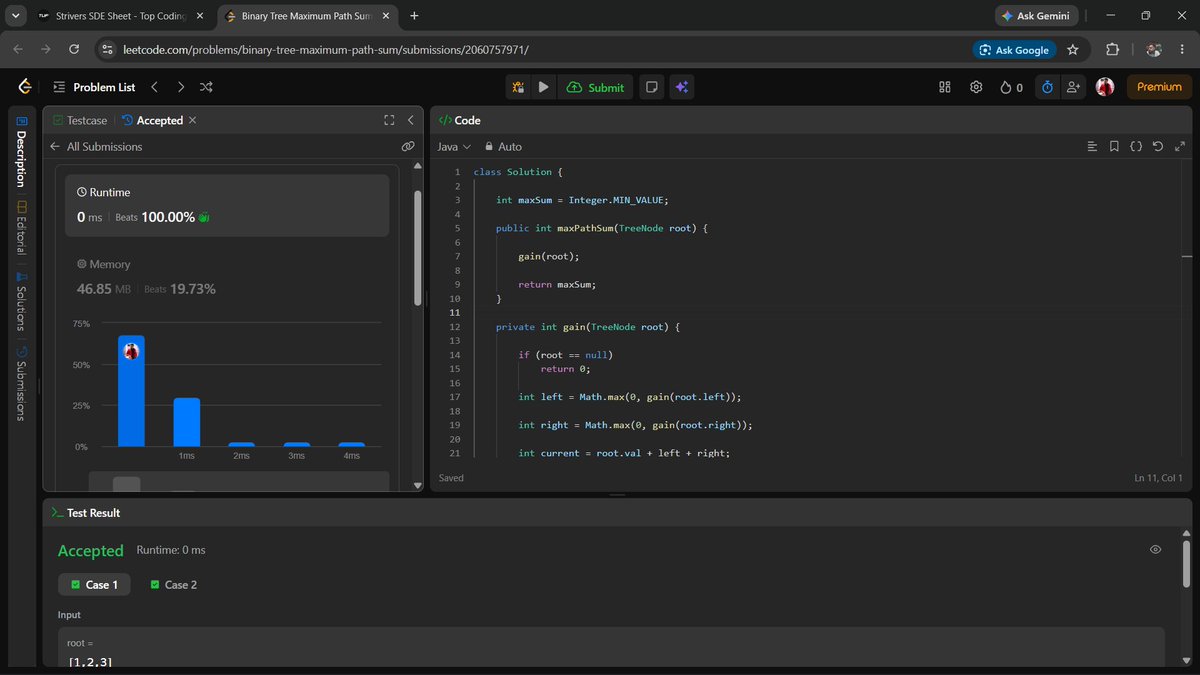Format code with the lines icon
Screen dimensions: 1200x675
click(x=1092, y=146)
